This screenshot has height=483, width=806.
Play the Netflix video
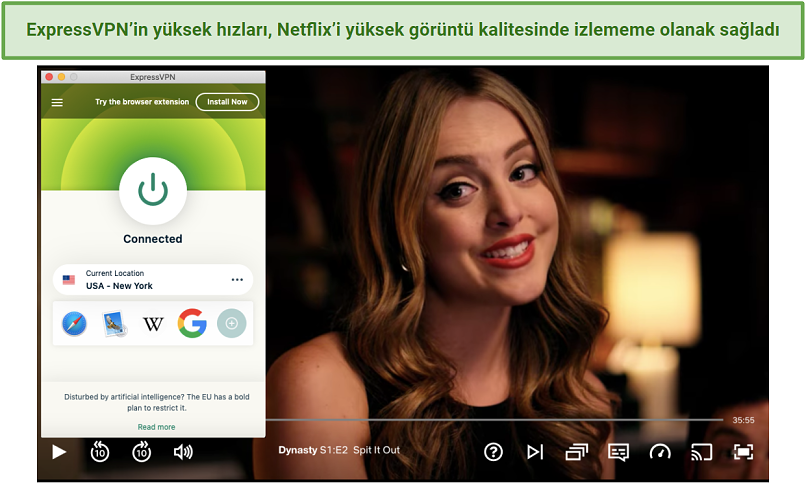pos(59,452)
